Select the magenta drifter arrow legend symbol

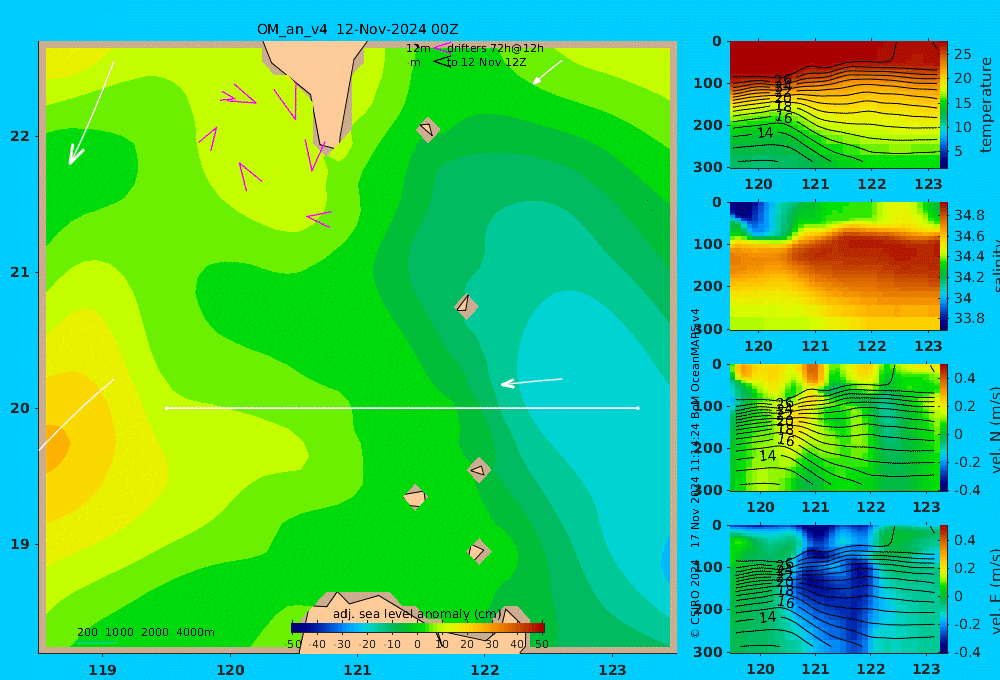442,47
